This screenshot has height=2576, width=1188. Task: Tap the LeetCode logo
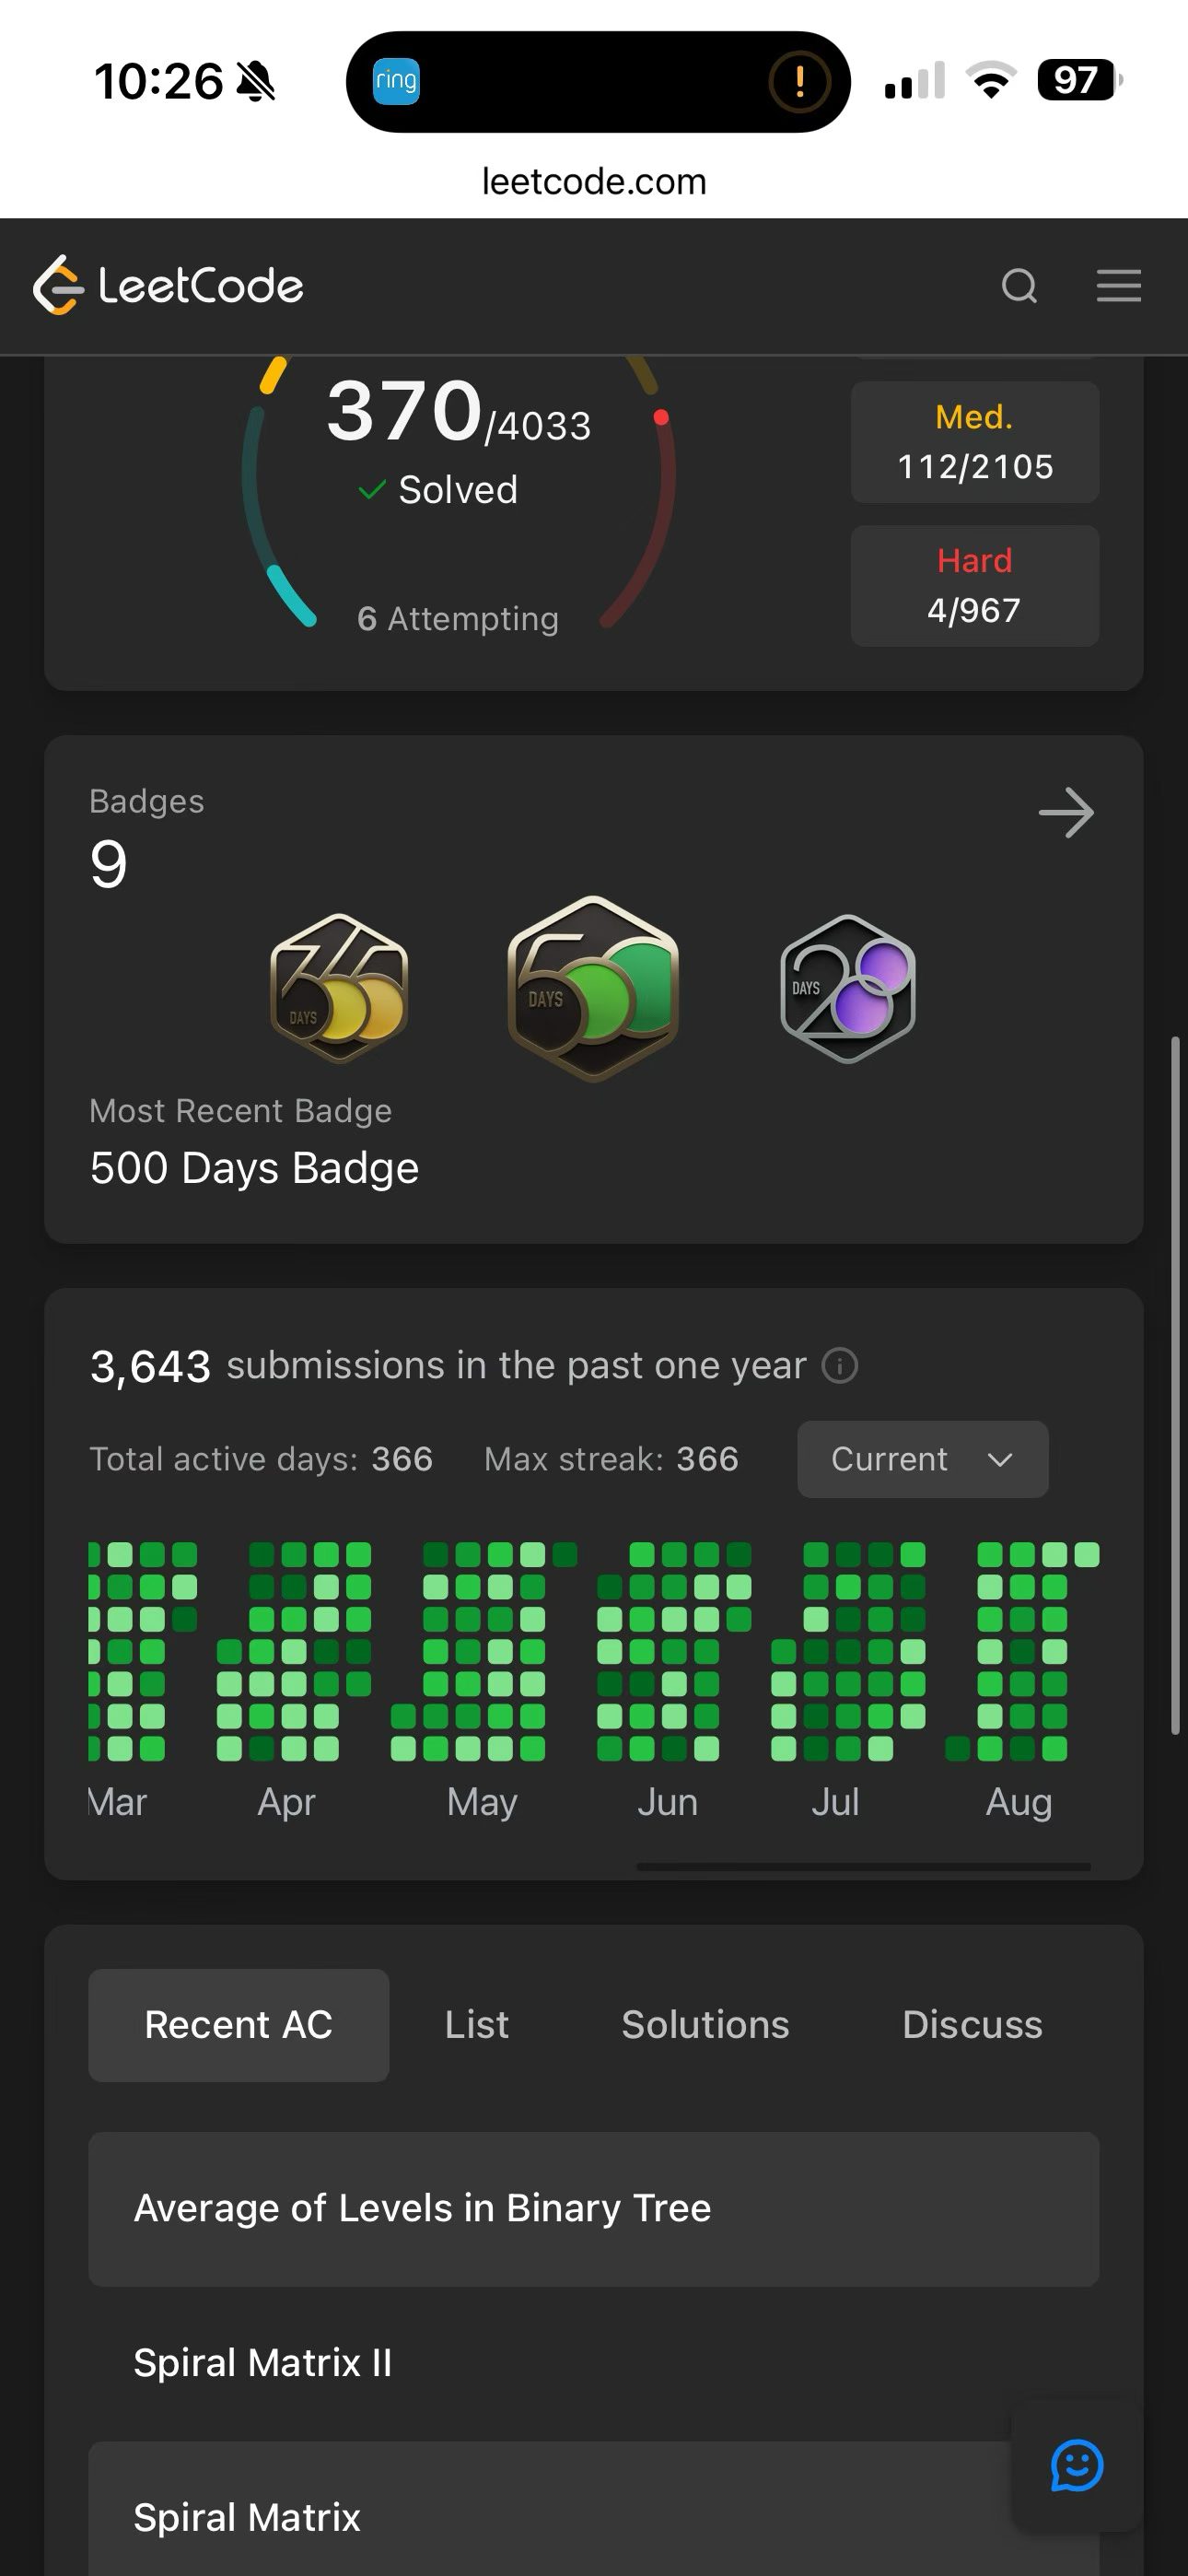(x=168, y=286)
